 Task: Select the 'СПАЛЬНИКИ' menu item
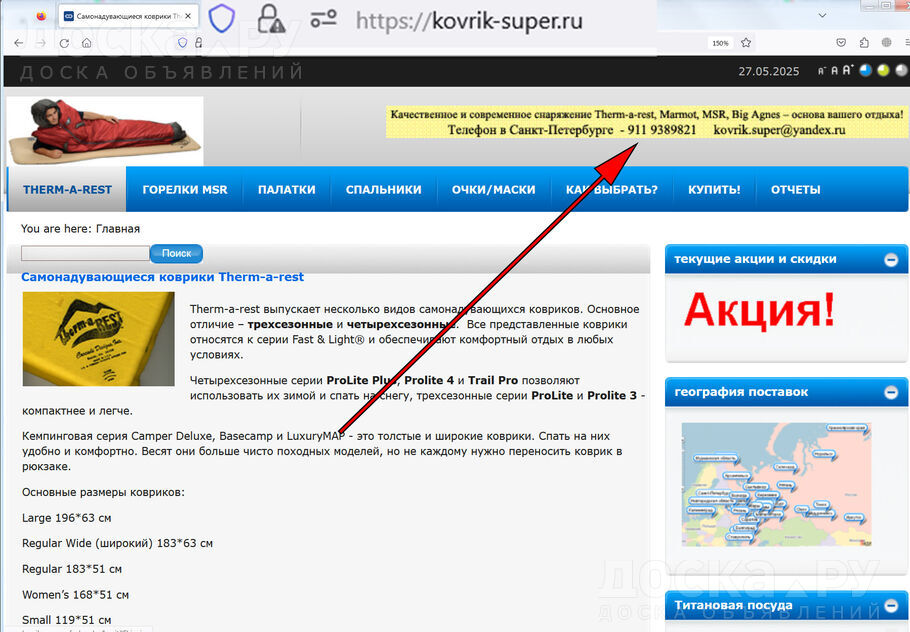[383, 190]
